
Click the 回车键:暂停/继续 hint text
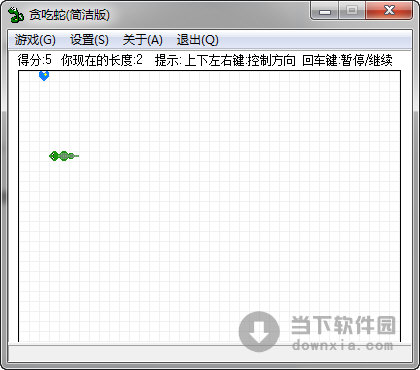(x=347, y=60)
